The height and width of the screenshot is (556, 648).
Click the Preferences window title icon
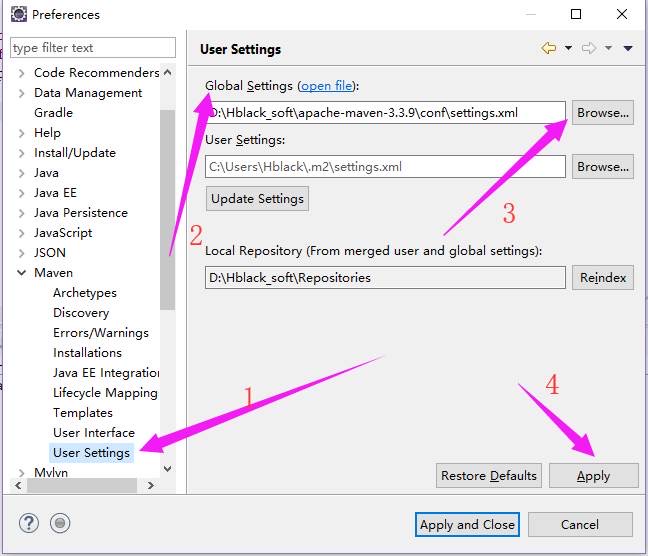click(x=18, y=15)
